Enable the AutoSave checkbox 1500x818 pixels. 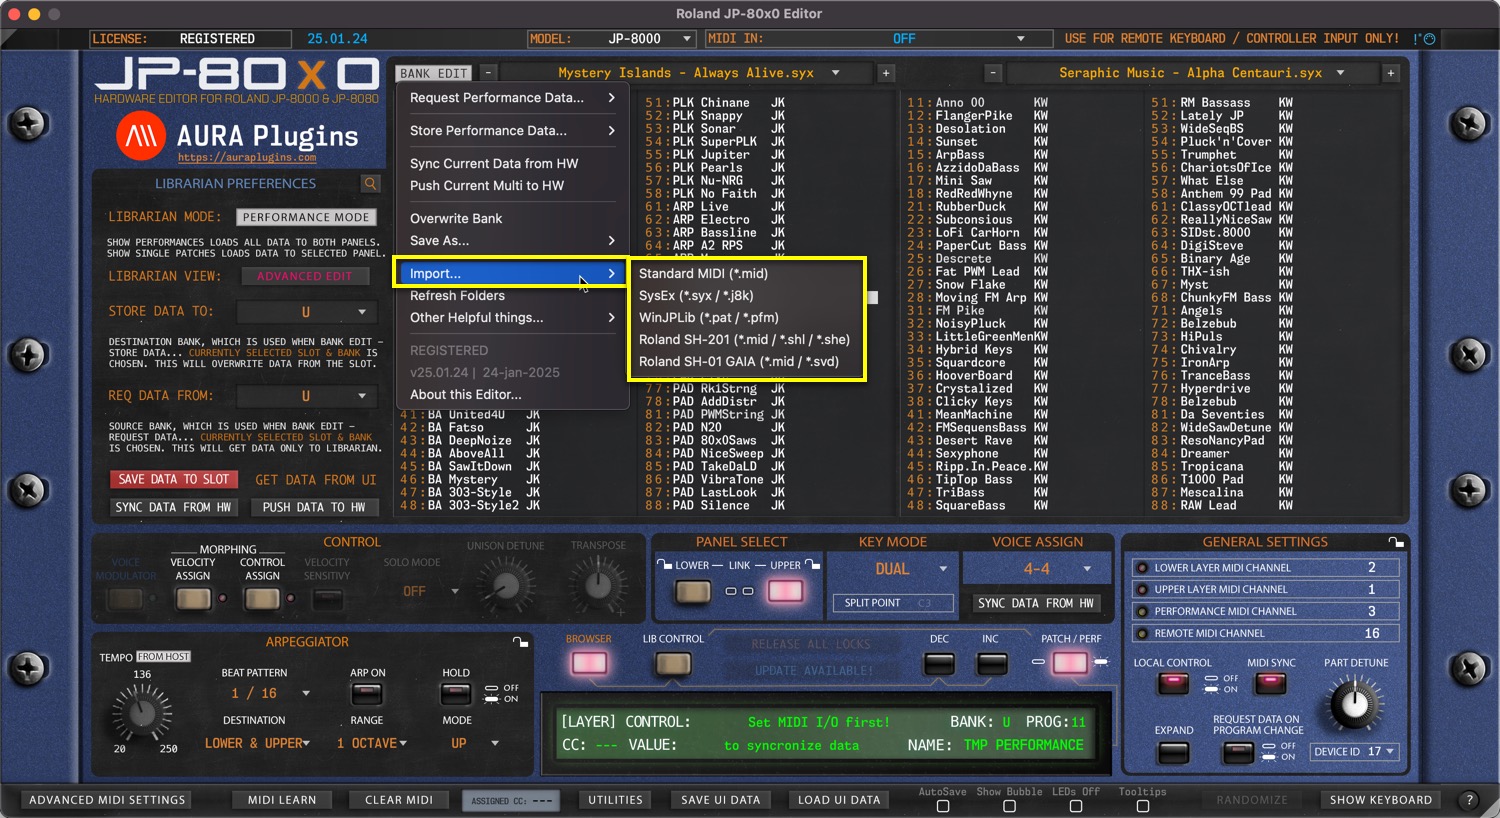[x=942, y=806]
